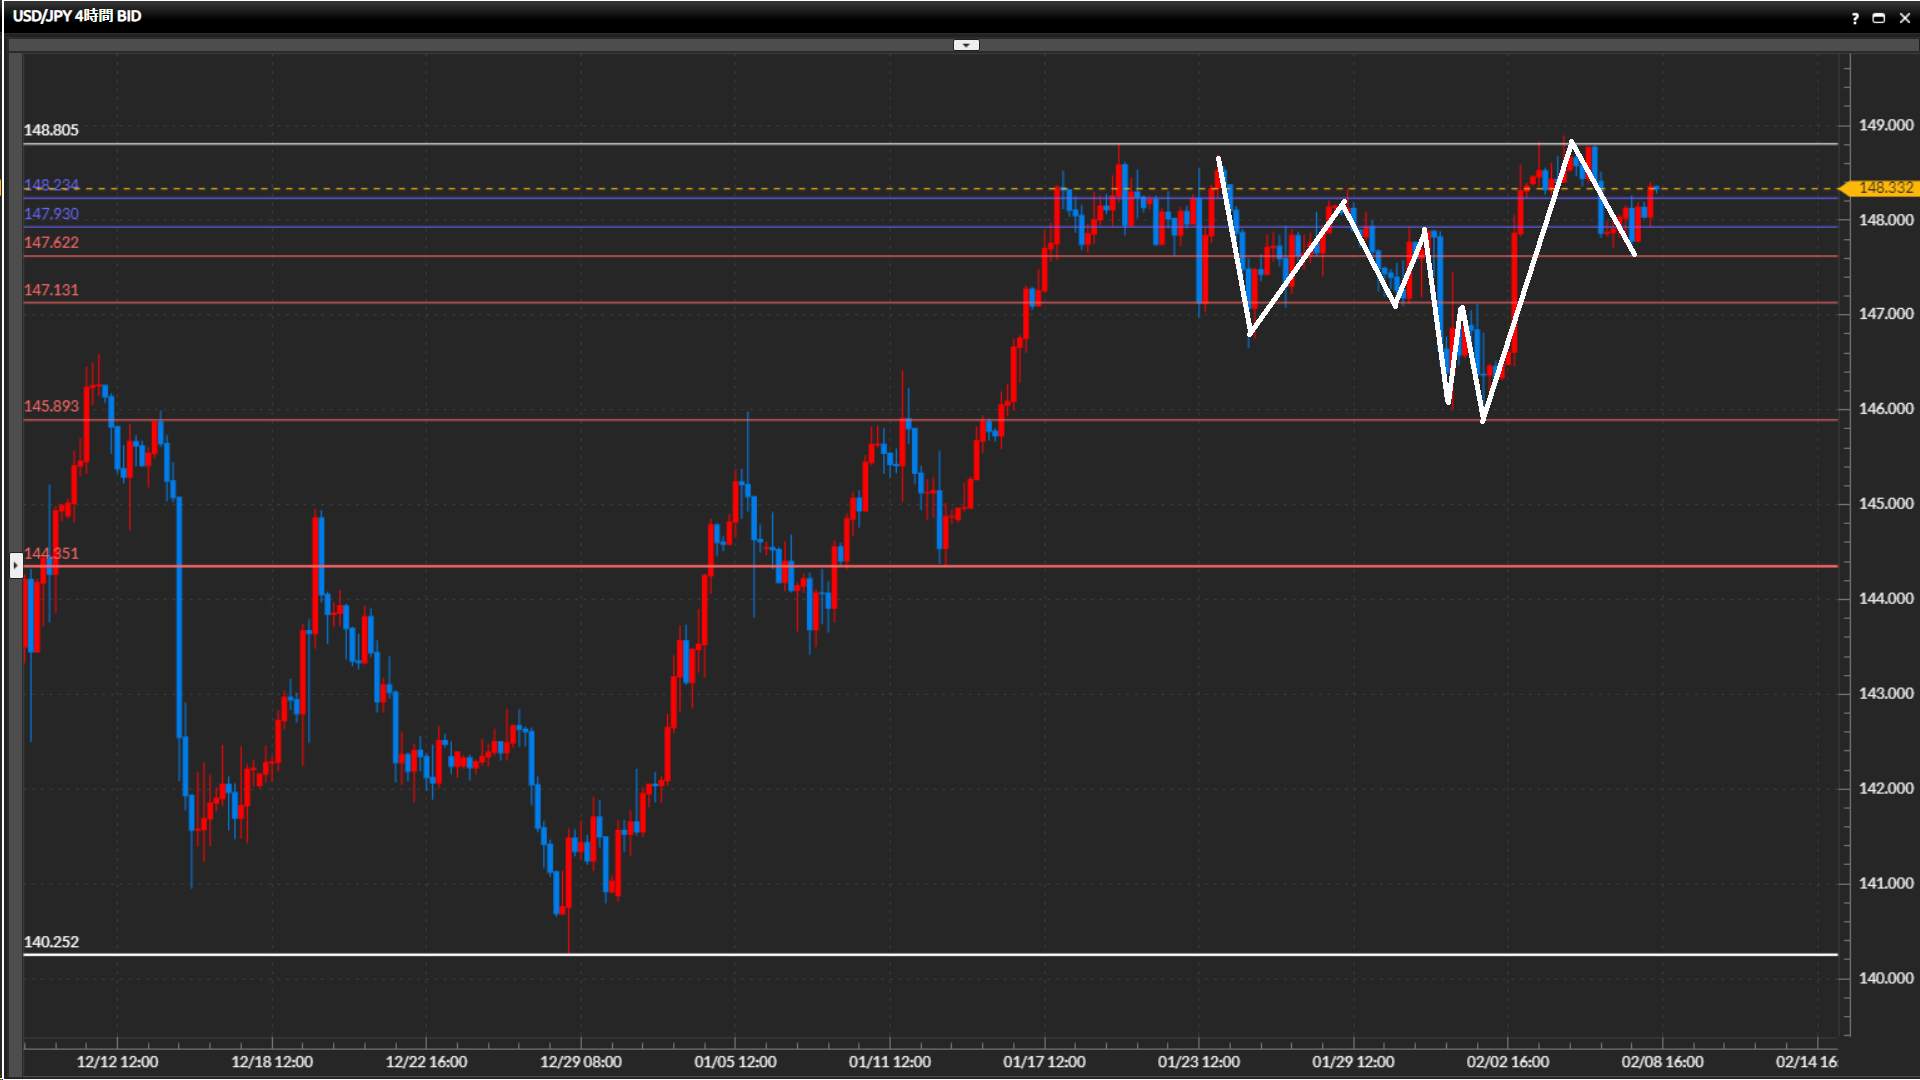Click the help question mark icon

pos(1855,18)
